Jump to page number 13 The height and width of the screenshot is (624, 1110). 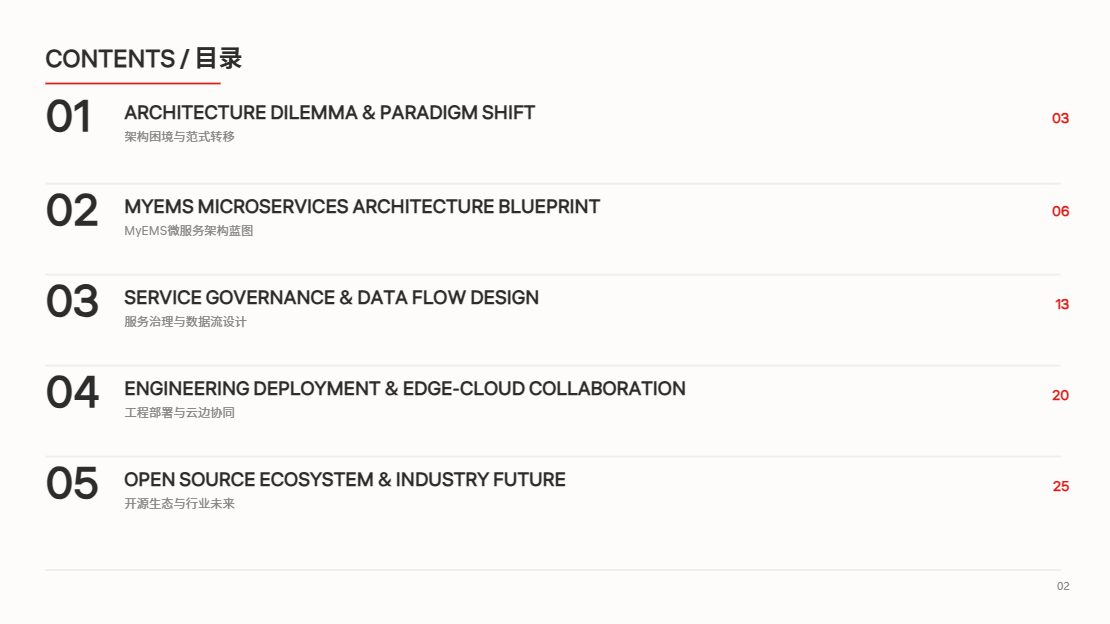pos(1061,305)
